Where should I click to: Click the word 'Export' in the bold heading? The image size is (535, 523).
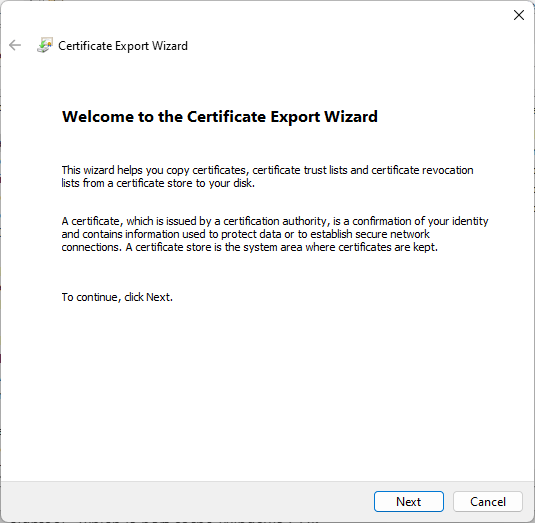pos(295,117)
